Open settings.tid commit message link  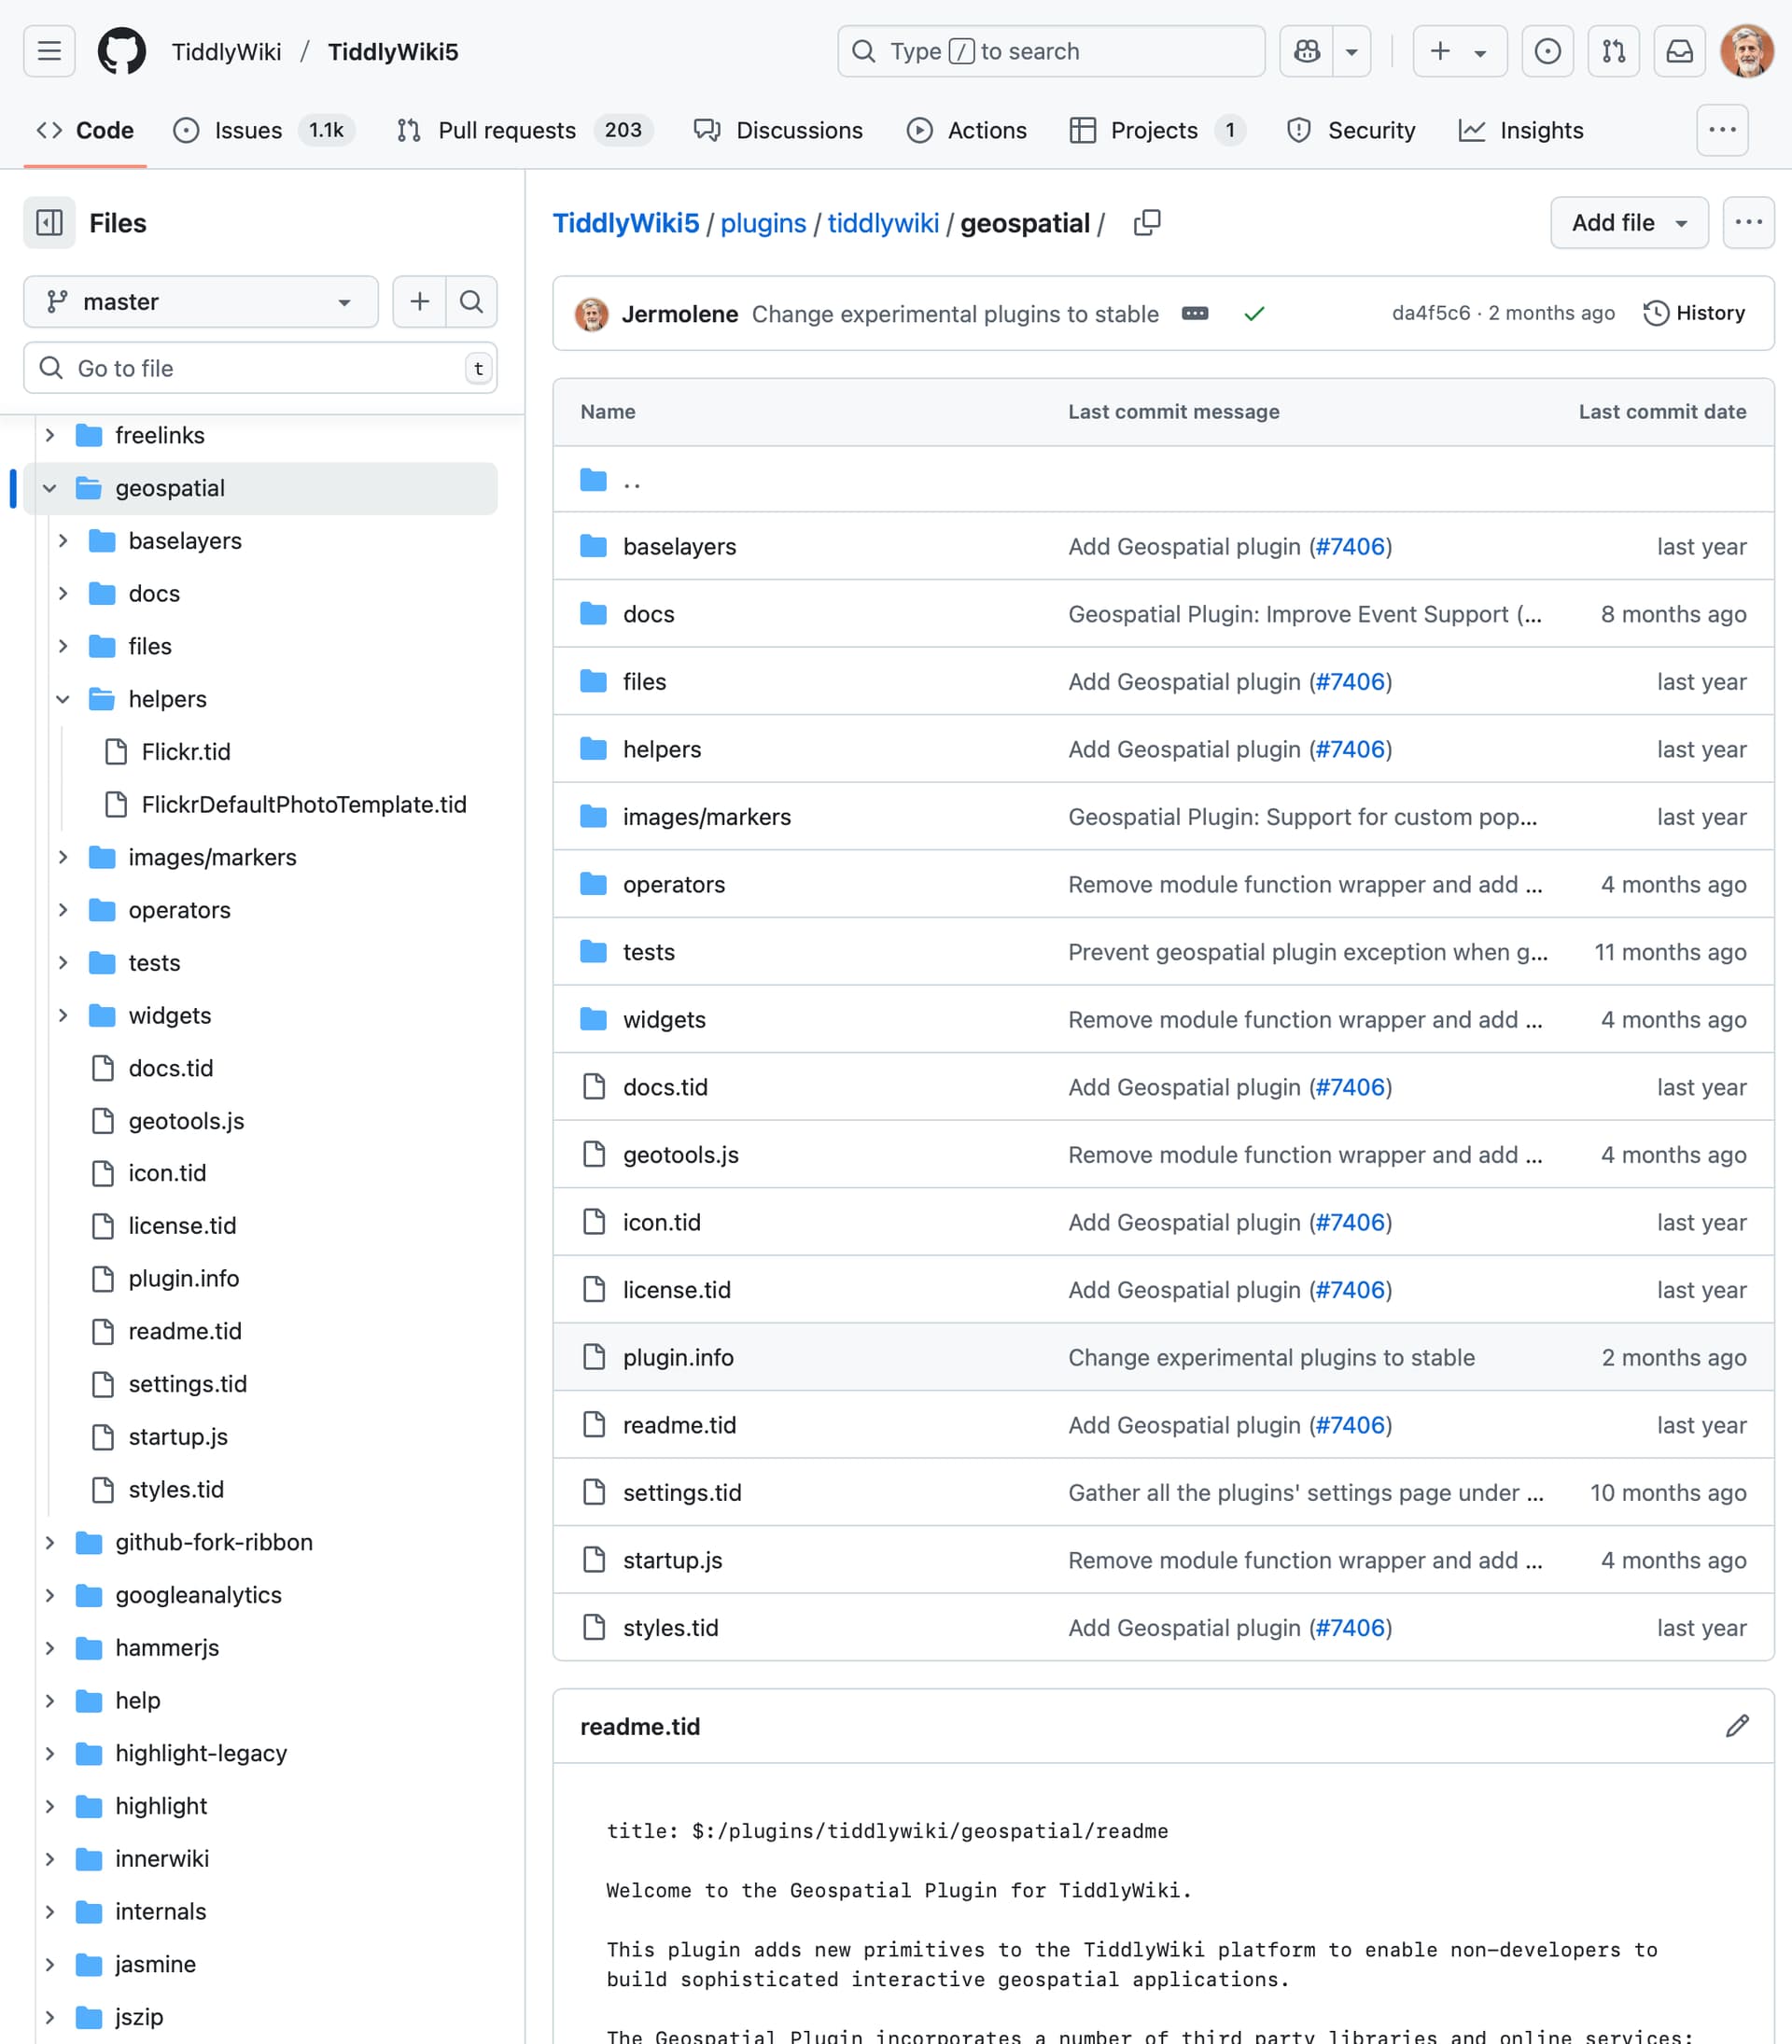click(1305, 1492)
